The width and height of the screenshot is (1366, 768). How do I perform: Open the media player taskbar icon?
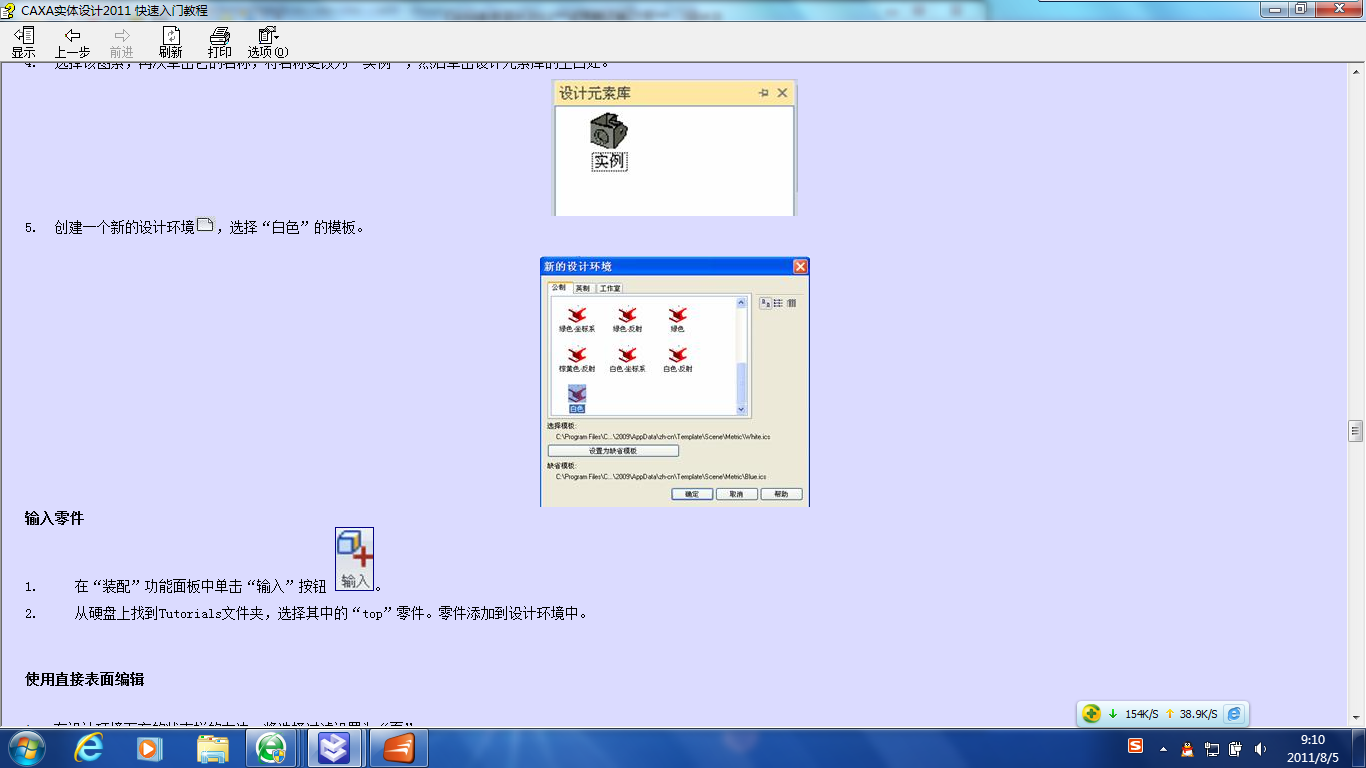point(149,748)
